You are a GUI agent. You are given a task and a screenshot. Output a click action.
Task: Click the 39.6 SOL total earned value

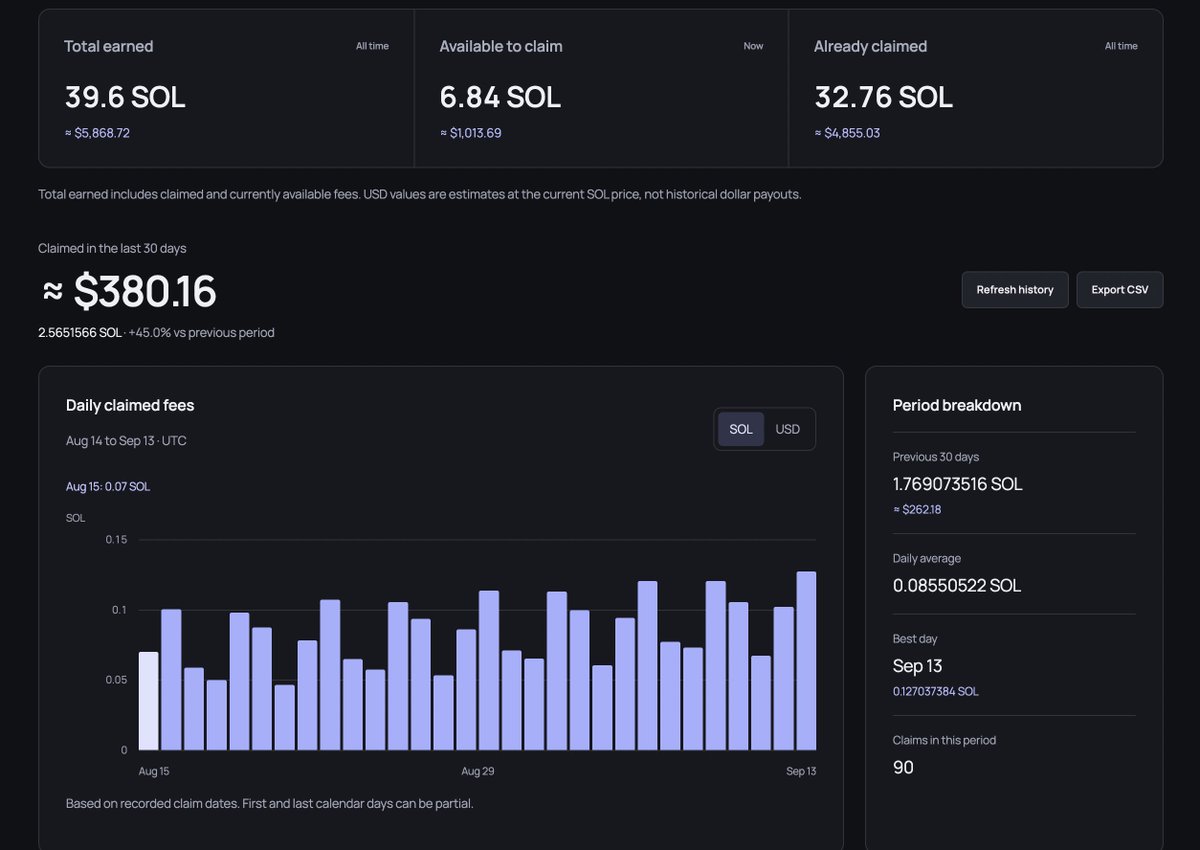(125, 97)
